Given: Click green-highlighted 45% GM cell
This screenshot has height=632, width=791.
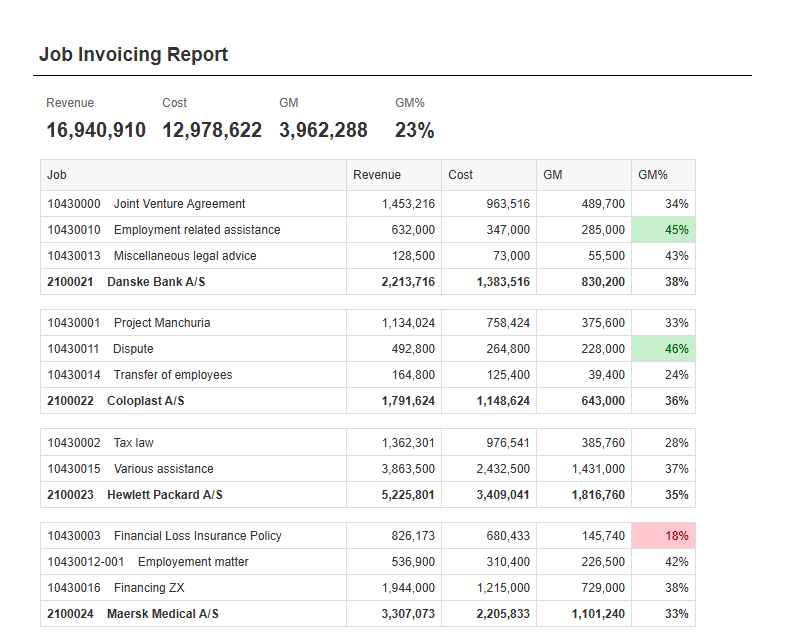Looking at the screenshot, I should click(x=663, y=230).
